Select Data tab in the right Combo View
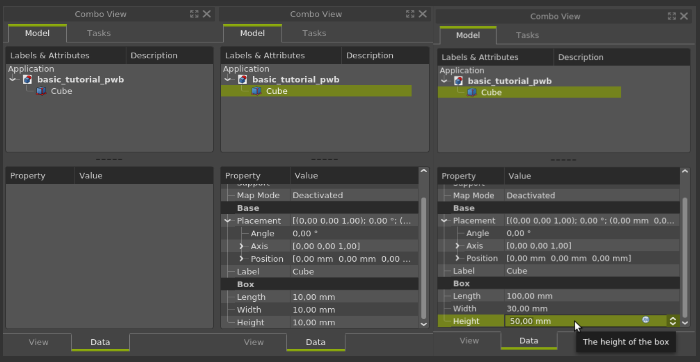This screenshot has width=700, height=362. pyautogui.click(x=529, y=341)
